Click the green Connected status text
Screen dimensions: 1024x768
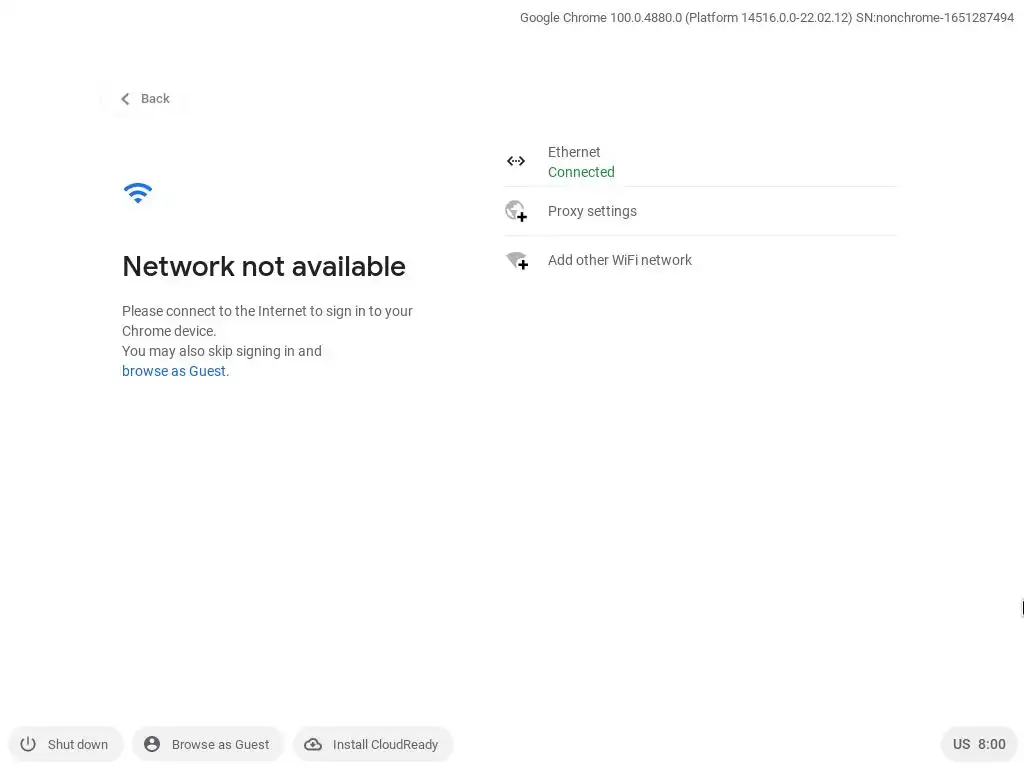pos(581,172)
